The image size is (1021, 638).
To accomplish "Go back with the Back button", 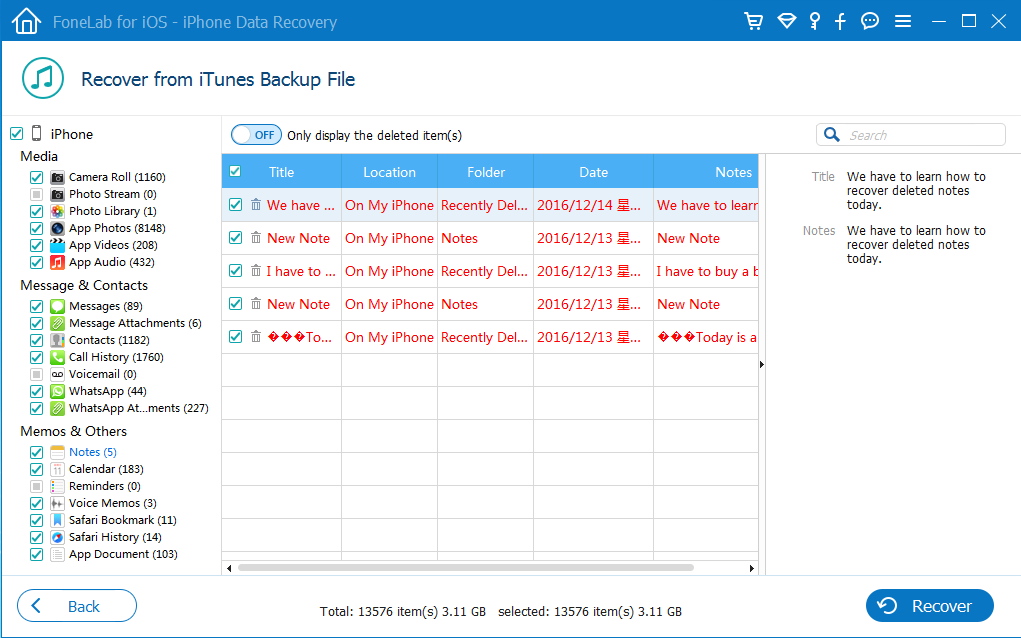I will (x=77, y=606).
